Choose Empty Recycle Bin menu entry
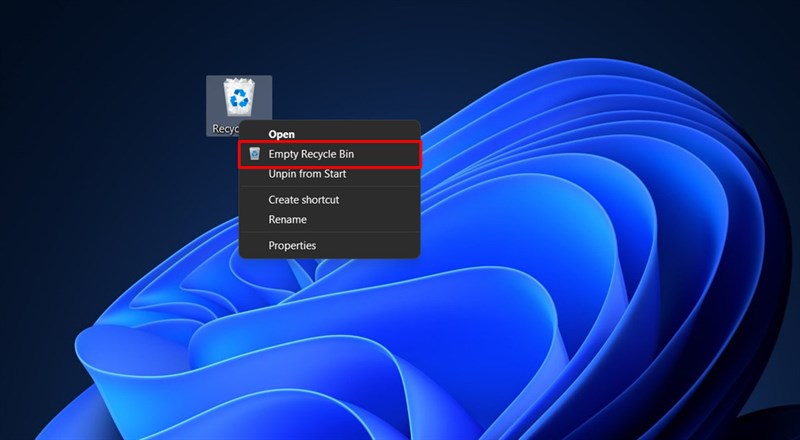 click(x=311, y=154)
